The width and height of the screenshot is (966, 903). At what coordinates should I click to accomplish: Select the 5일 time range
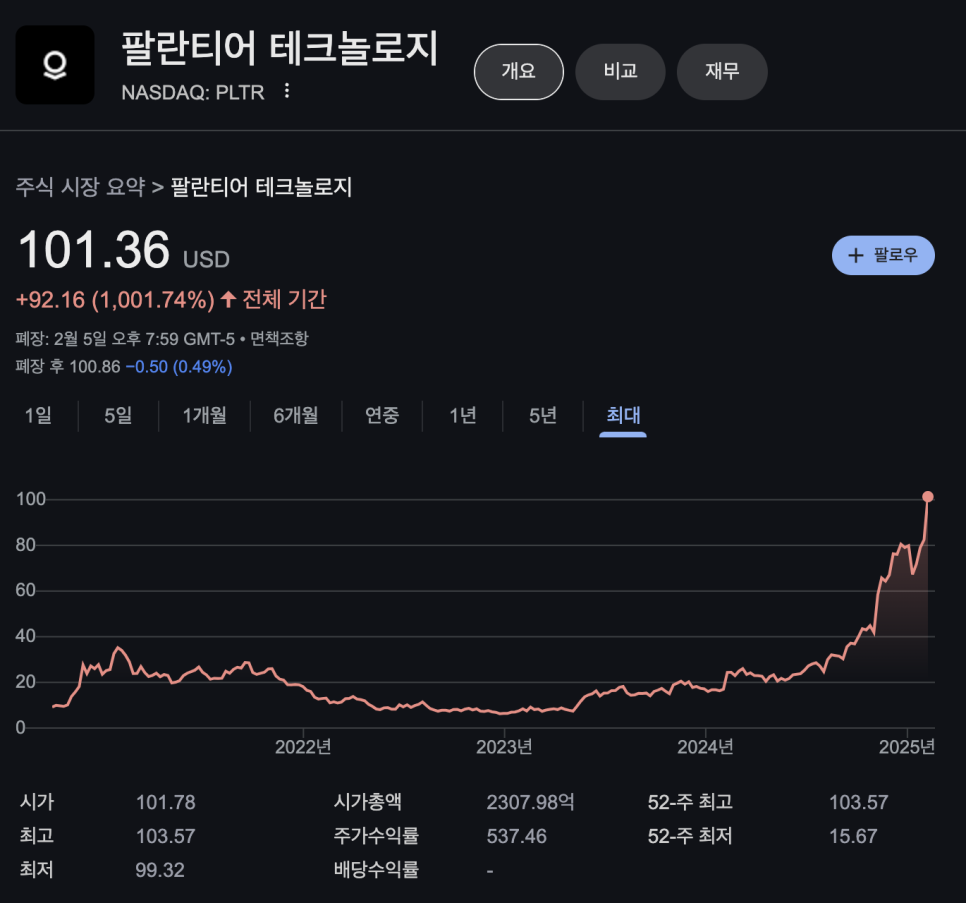tap(118, 415)
